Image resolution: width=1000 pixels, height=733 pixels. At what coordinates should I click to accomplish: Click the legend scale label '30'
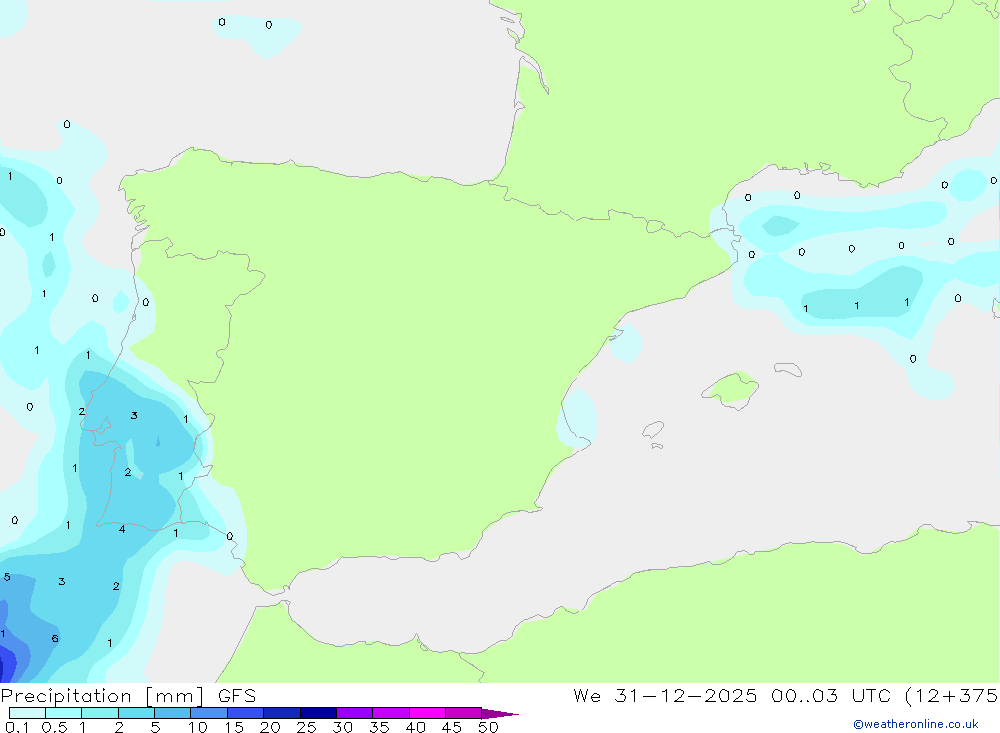point(342,727)
